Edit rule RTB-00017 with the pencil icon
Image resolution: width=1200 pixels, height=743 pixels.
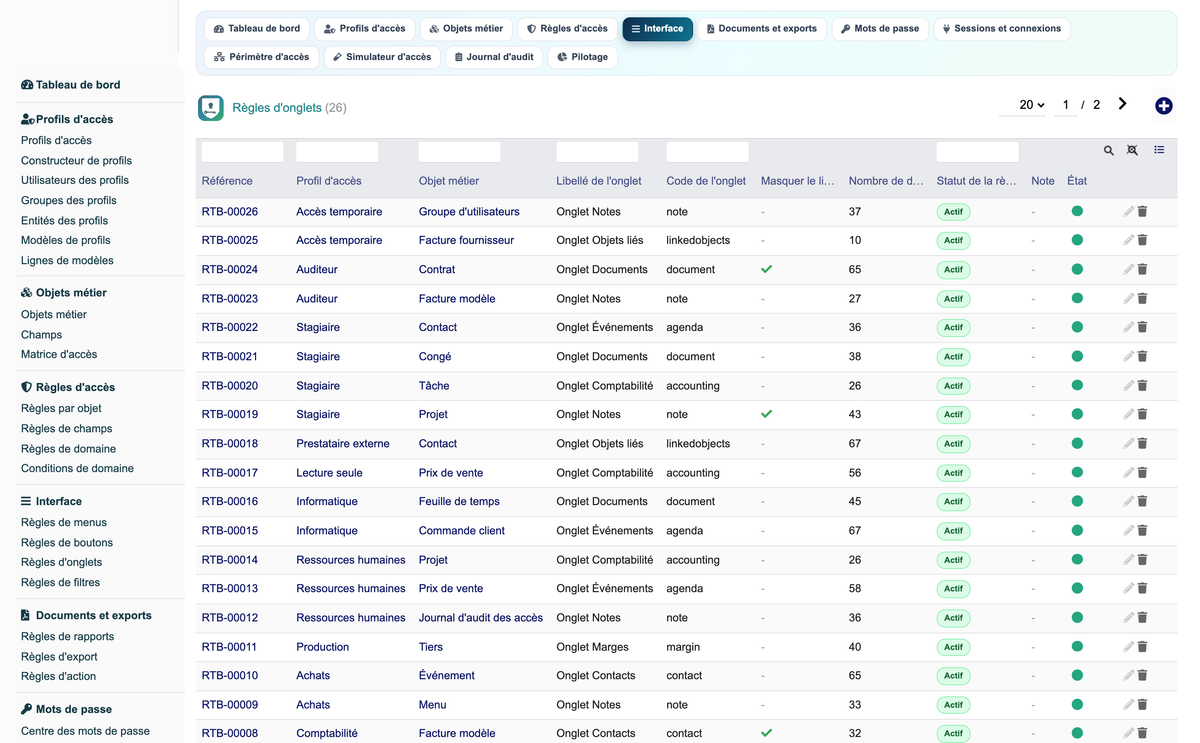coord(1129,472)
